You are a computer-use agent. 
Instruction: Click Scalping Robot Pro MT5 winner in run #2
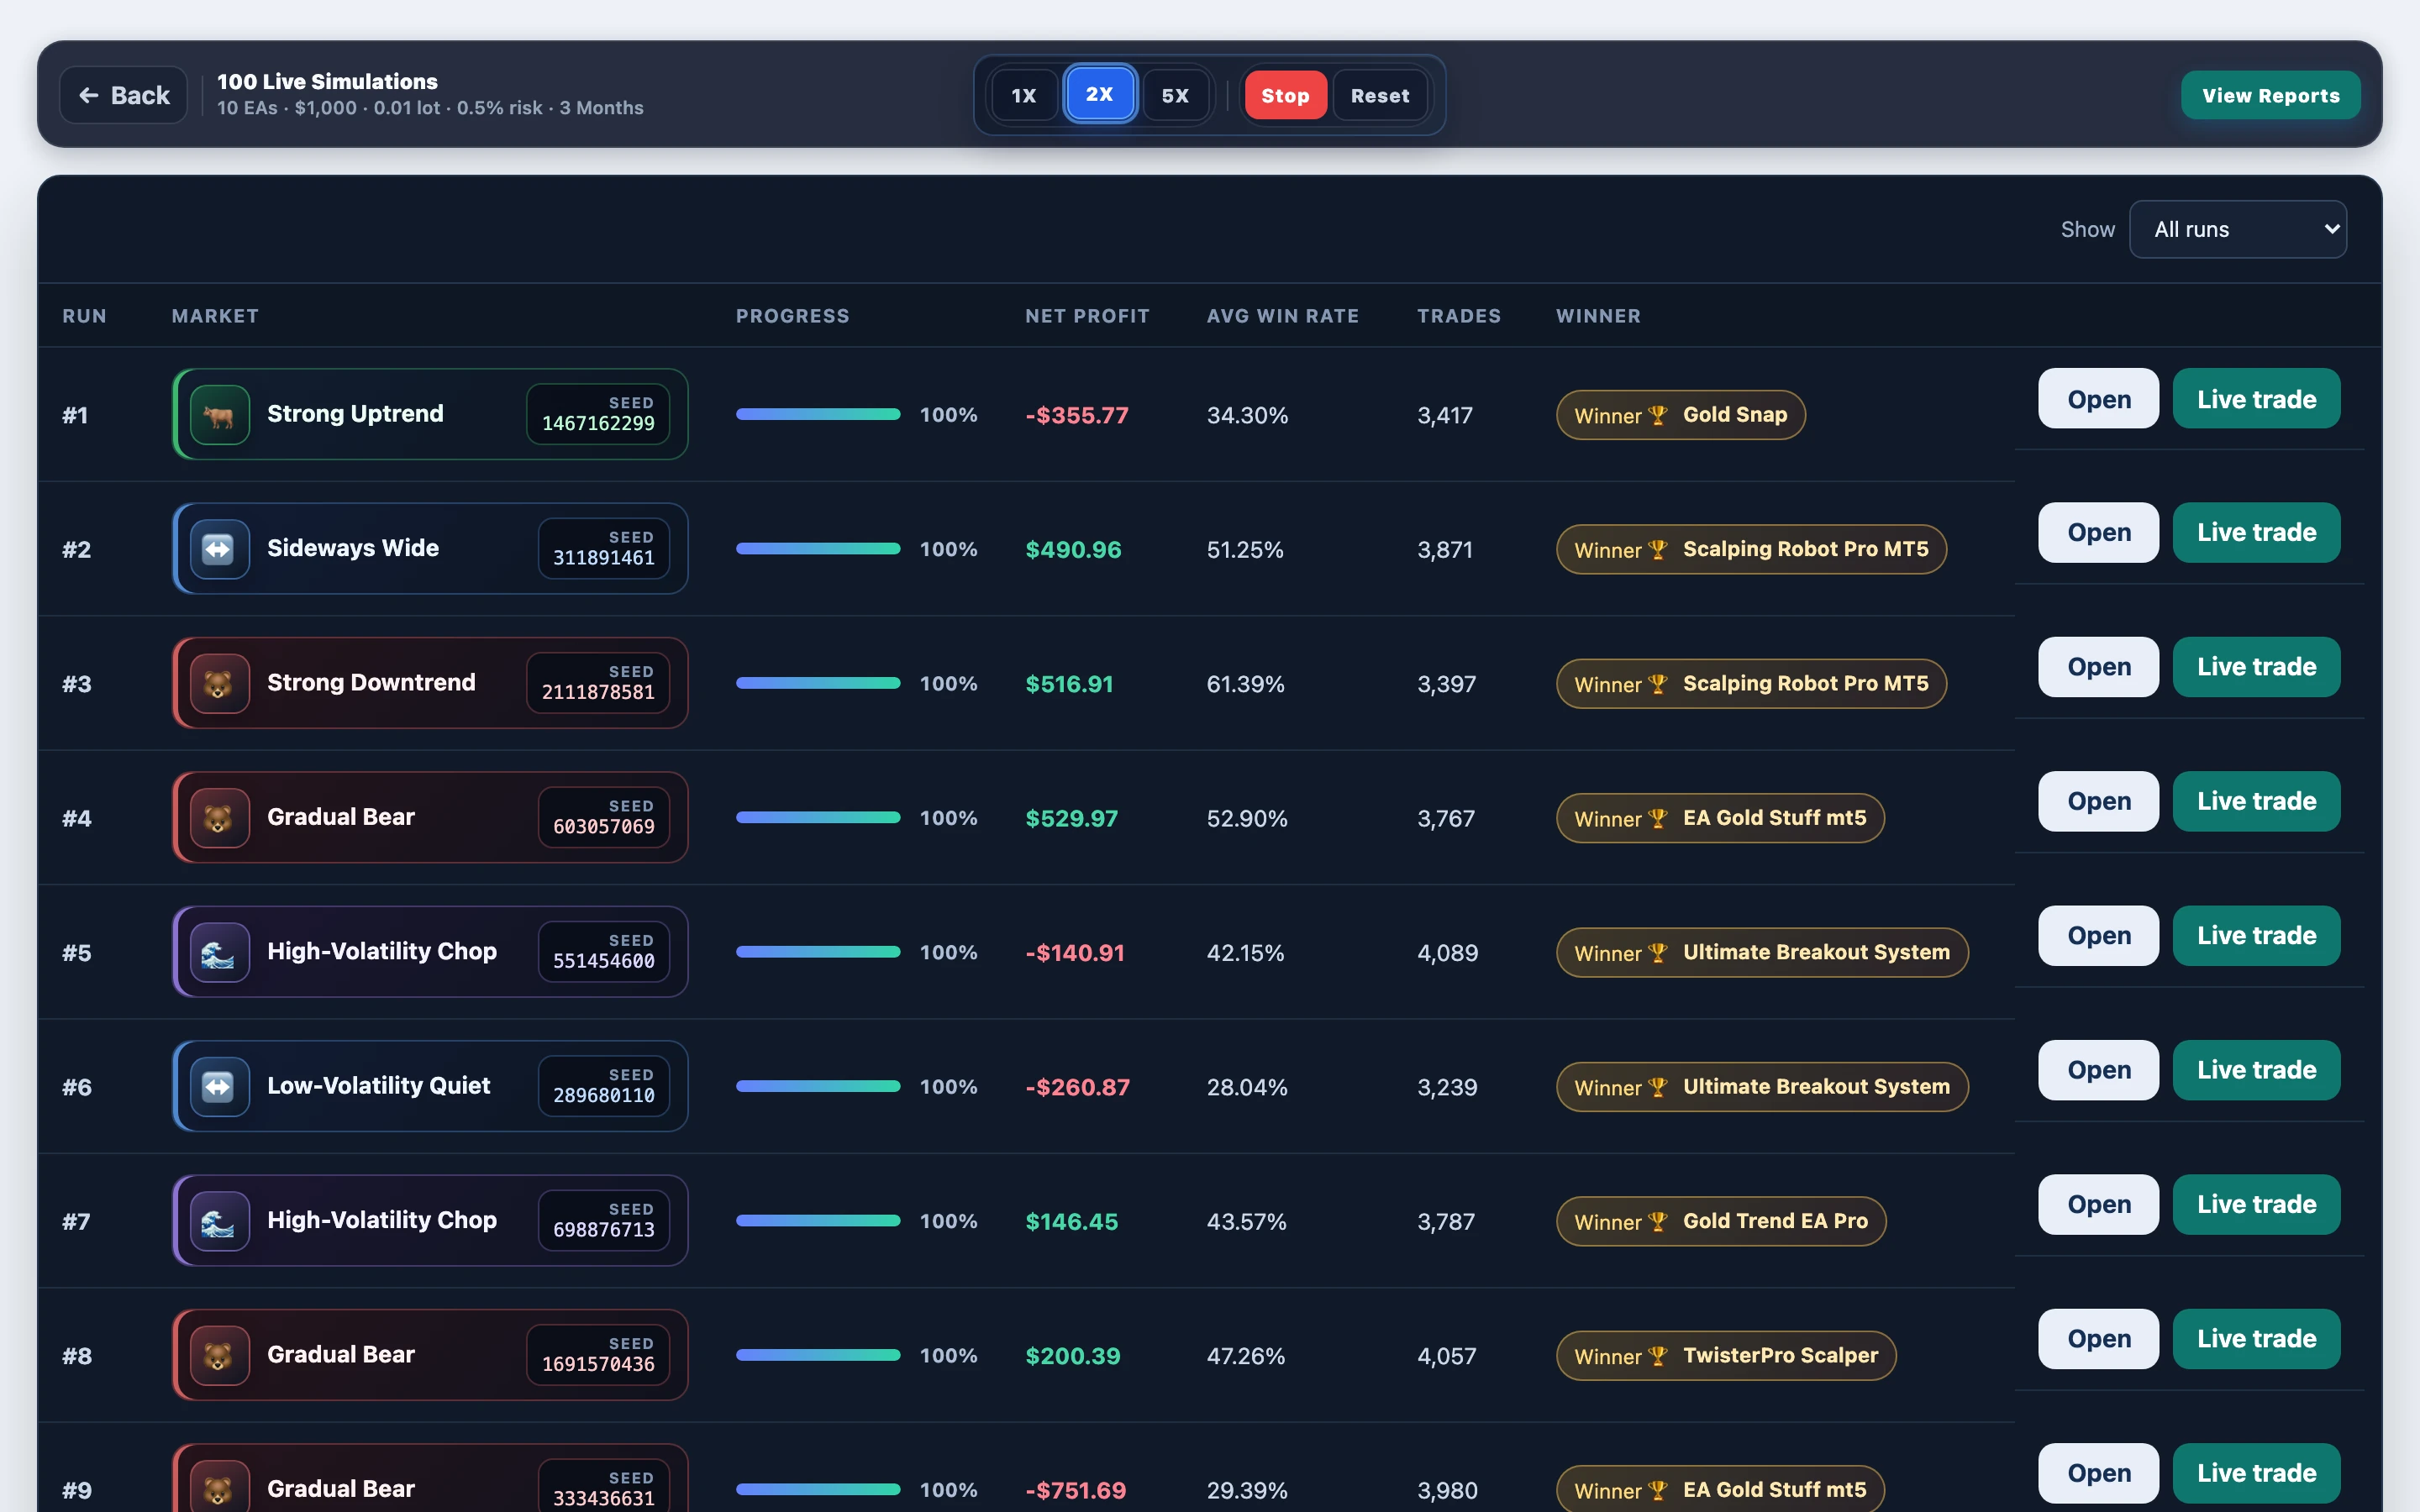point(1751,549)
